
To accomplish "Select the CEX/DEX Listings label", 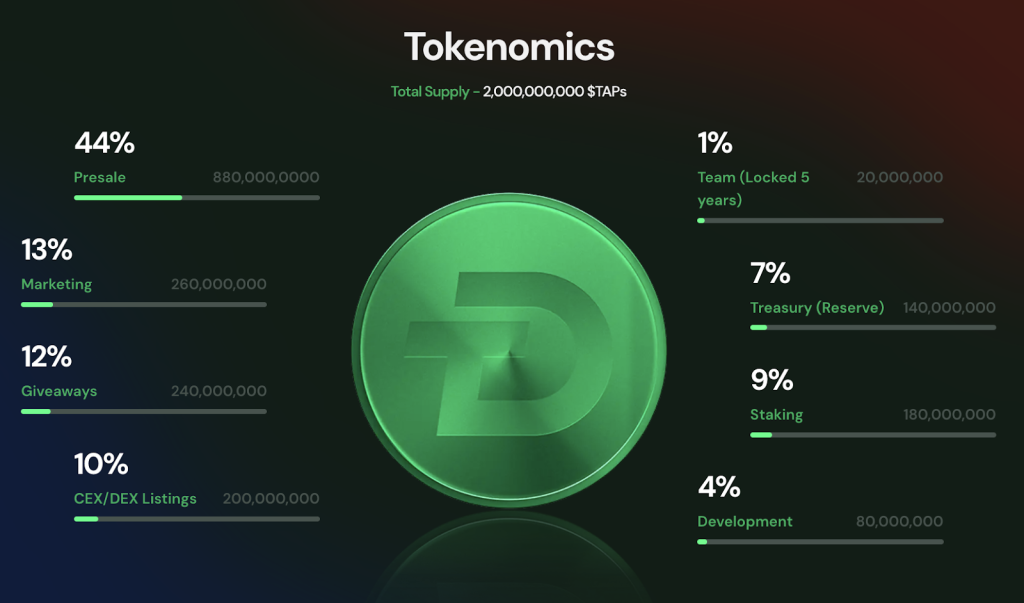I will pyautogui.click(x=135, y=498).
